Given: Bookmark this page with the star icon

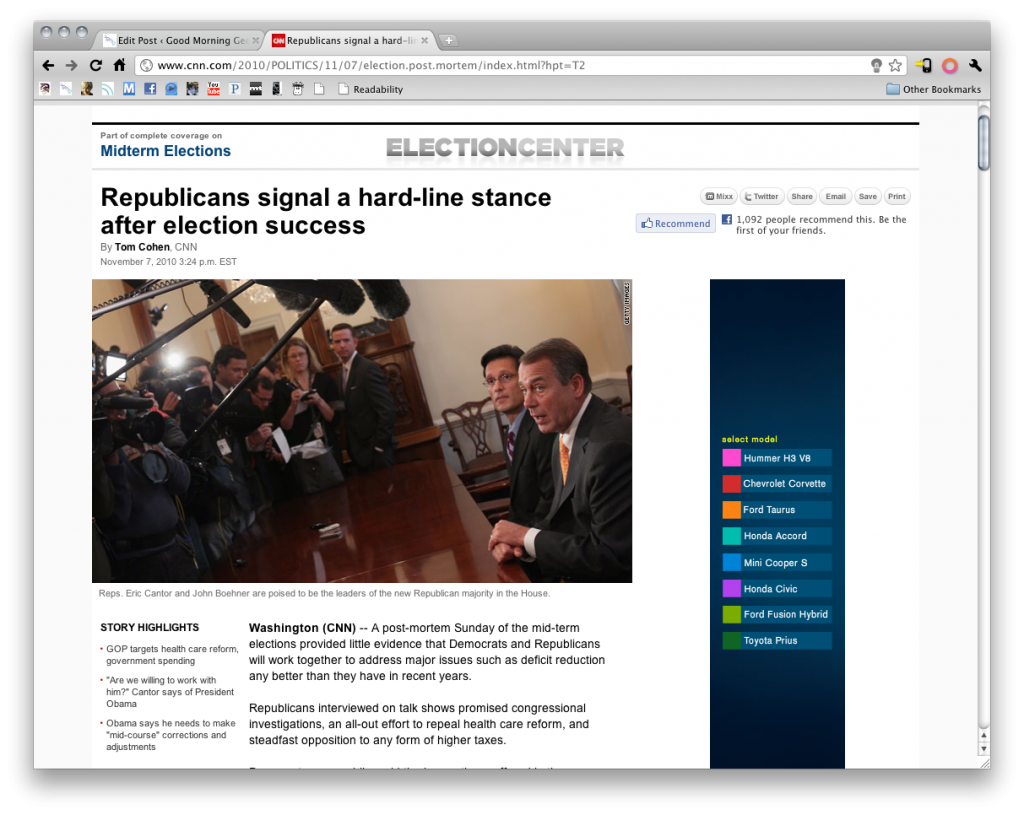Looking at the screenshot, I should click(x=895, y=65).
